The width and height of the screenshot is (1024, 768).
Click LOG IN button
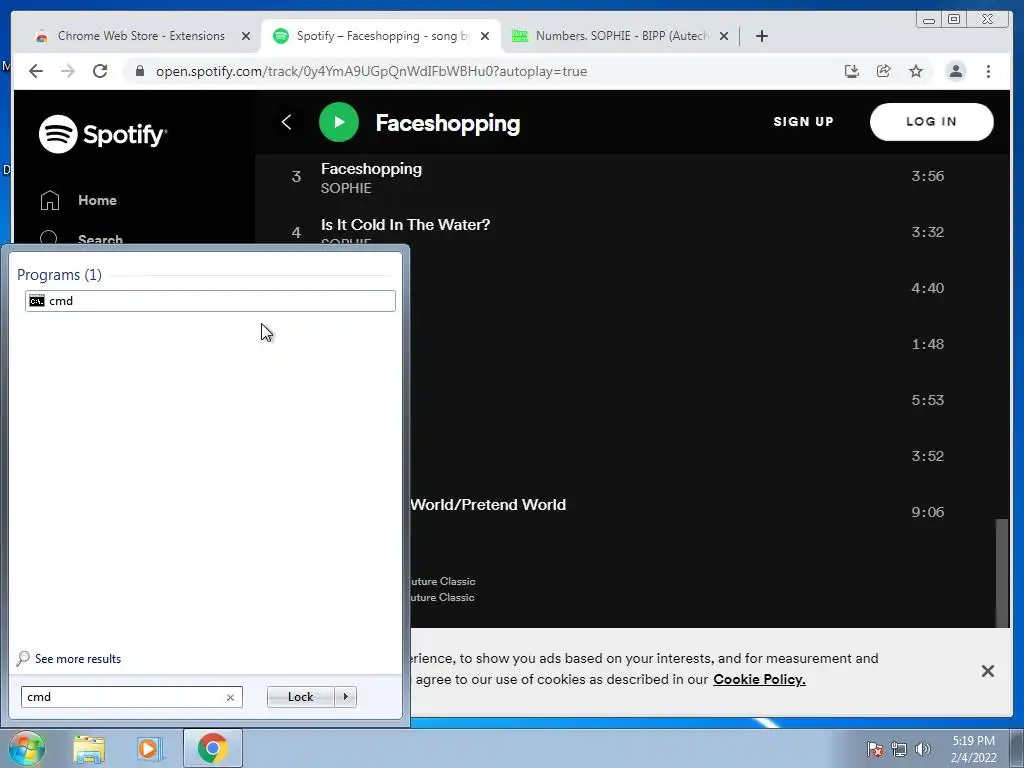pos(931,121)
